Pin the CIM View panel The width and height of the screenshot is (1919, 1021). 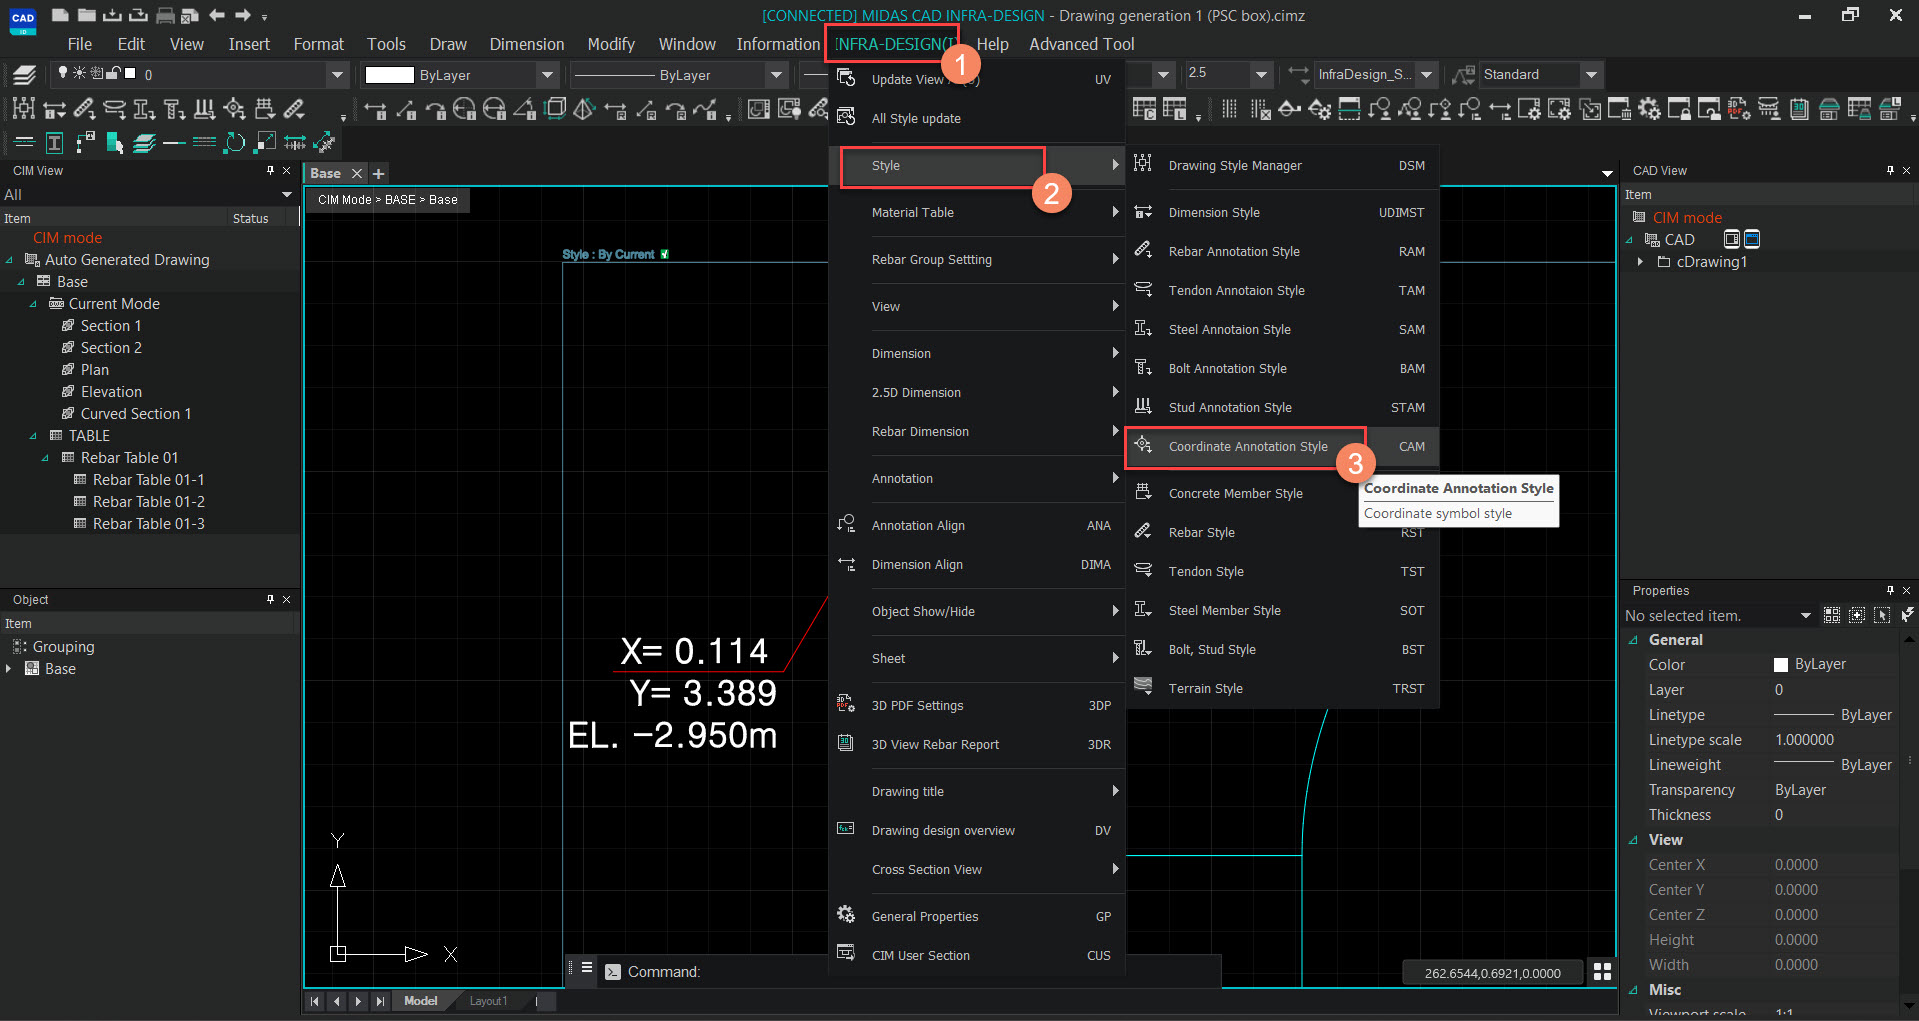point(270,171)
